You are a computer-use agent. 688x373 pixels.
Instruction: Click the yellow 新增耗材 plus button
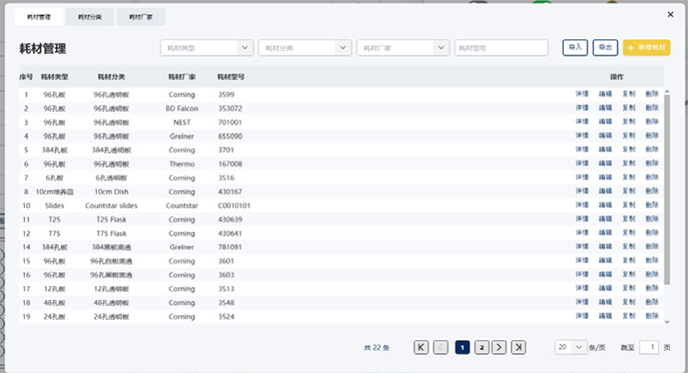pyautogui.click(x=646, y=47)
